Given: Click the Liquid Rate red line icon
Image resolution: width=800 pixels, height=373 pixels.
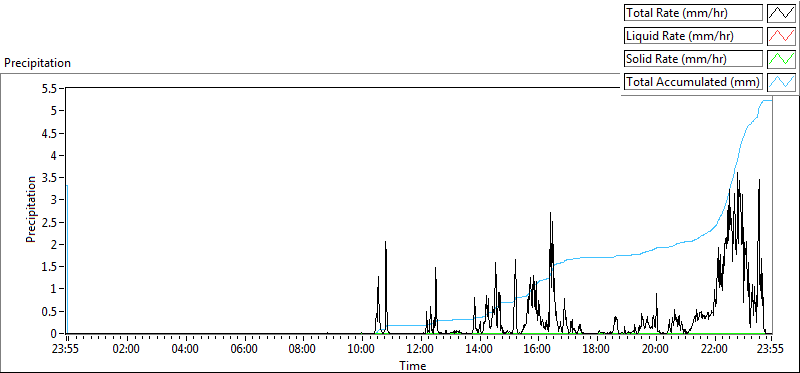Looking at the screenshot, I should (x=781, y=36).
